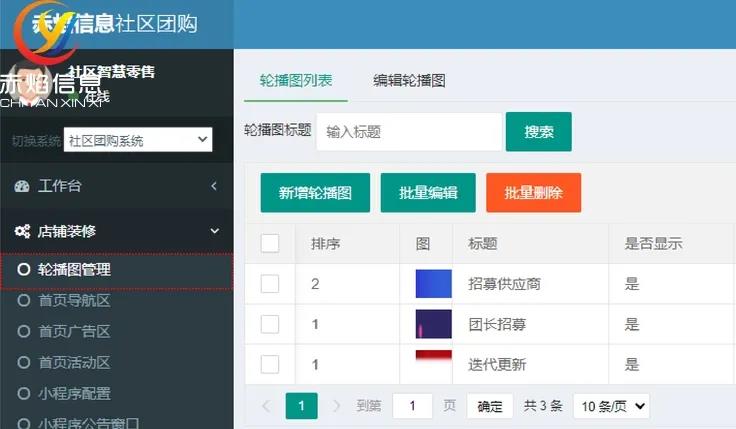Click the dashboard icon beside 工作台
Image resolution: width=736 pixels, height=429 pixels.
pos(22,186)
